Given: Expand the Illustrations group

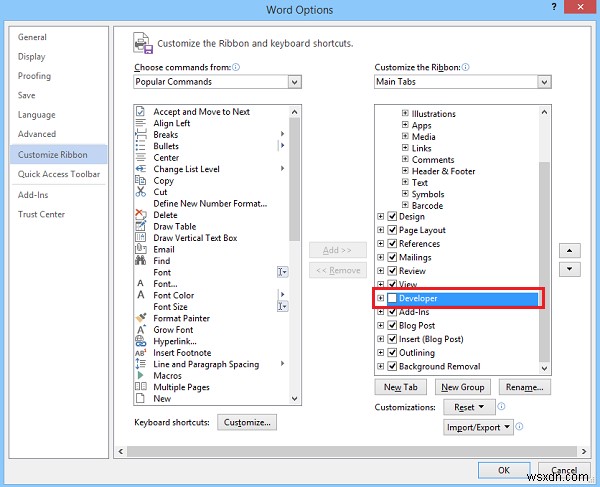Looking at the screenshot, I should pos(405,113).
